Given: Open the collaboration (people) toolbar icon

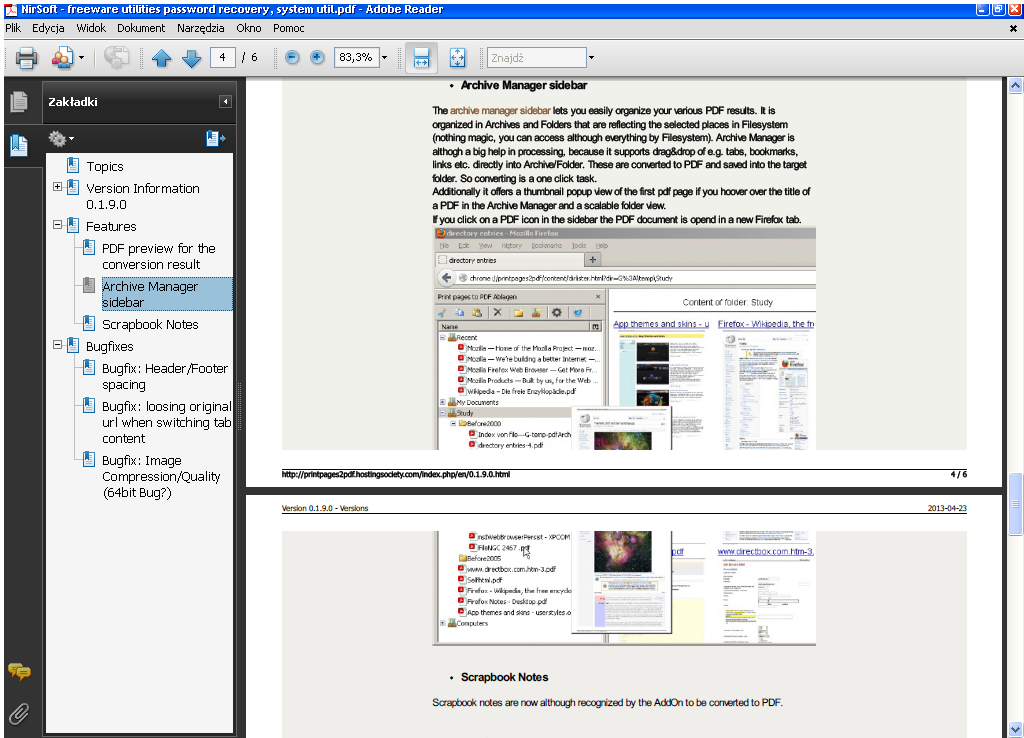Looking at the screenshot, I should click(x=63, y=58).
